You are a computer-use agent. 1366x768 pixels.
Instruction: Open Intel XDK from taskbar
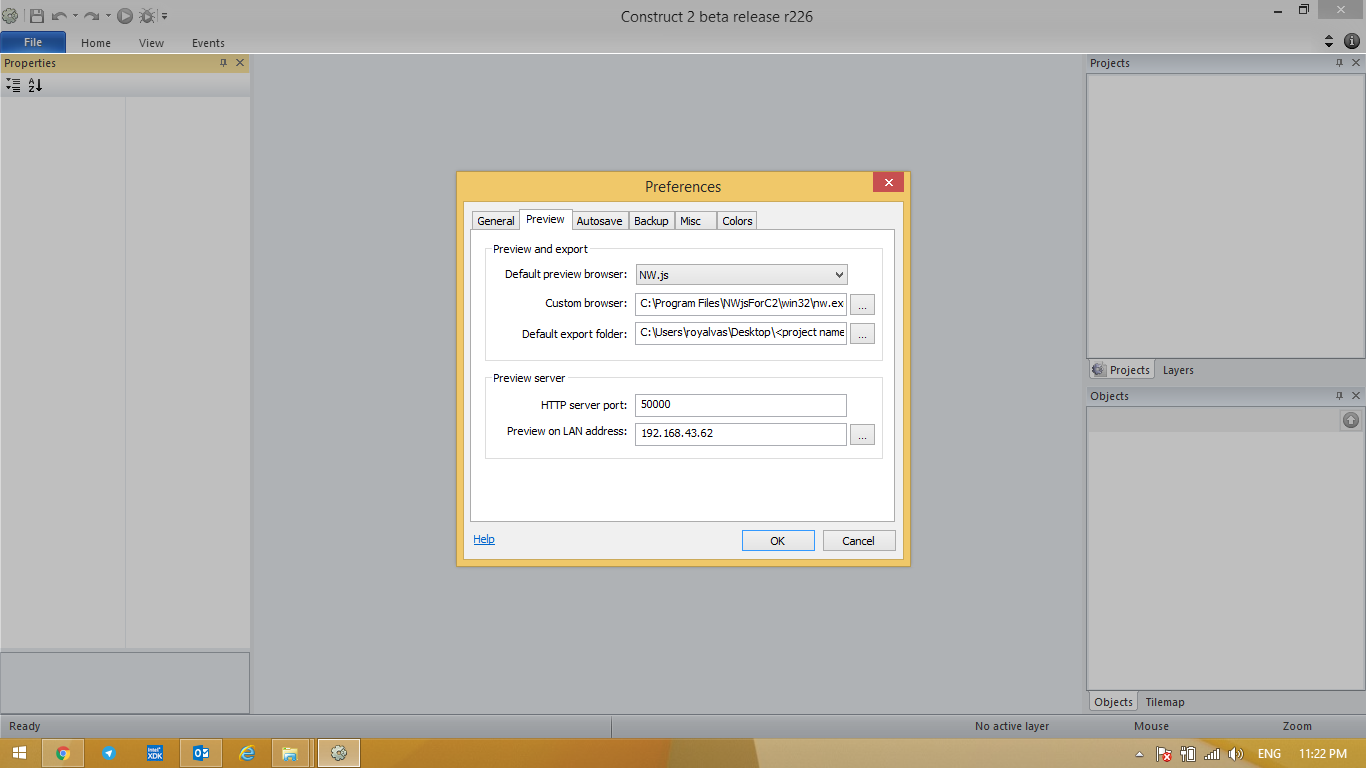click(155, 753)
